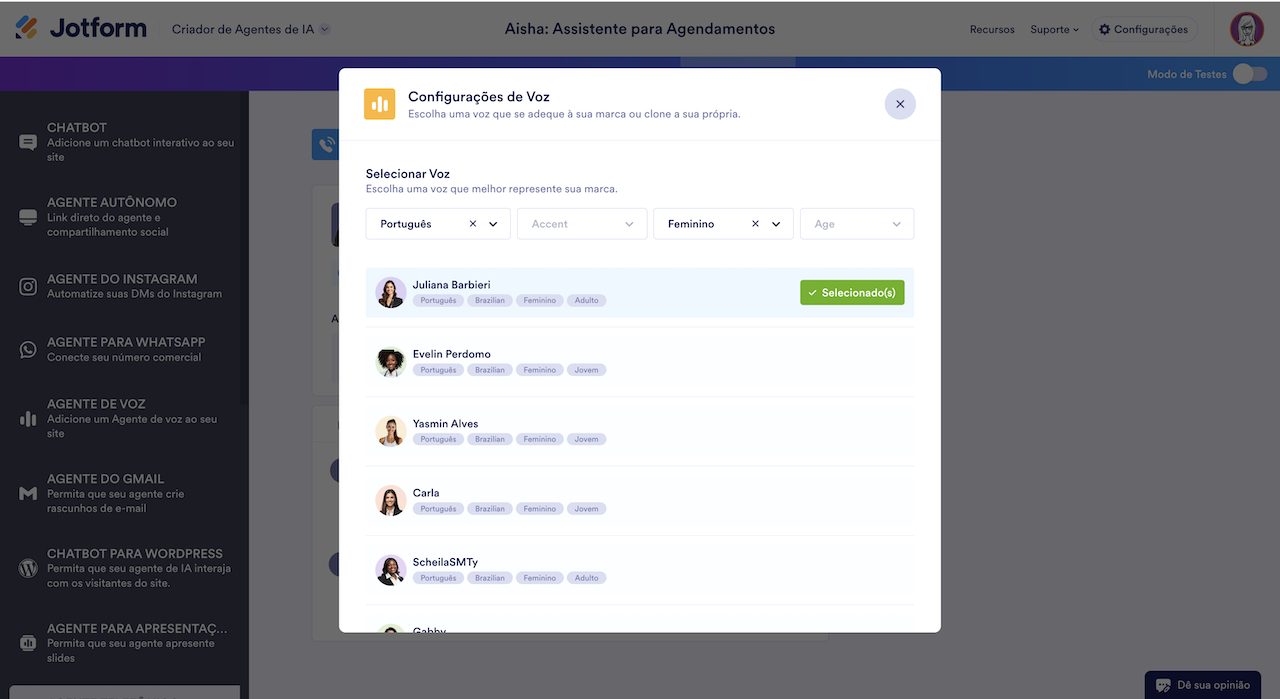Expand Criador de Agentes de IA dropdown

click(251, 29)
